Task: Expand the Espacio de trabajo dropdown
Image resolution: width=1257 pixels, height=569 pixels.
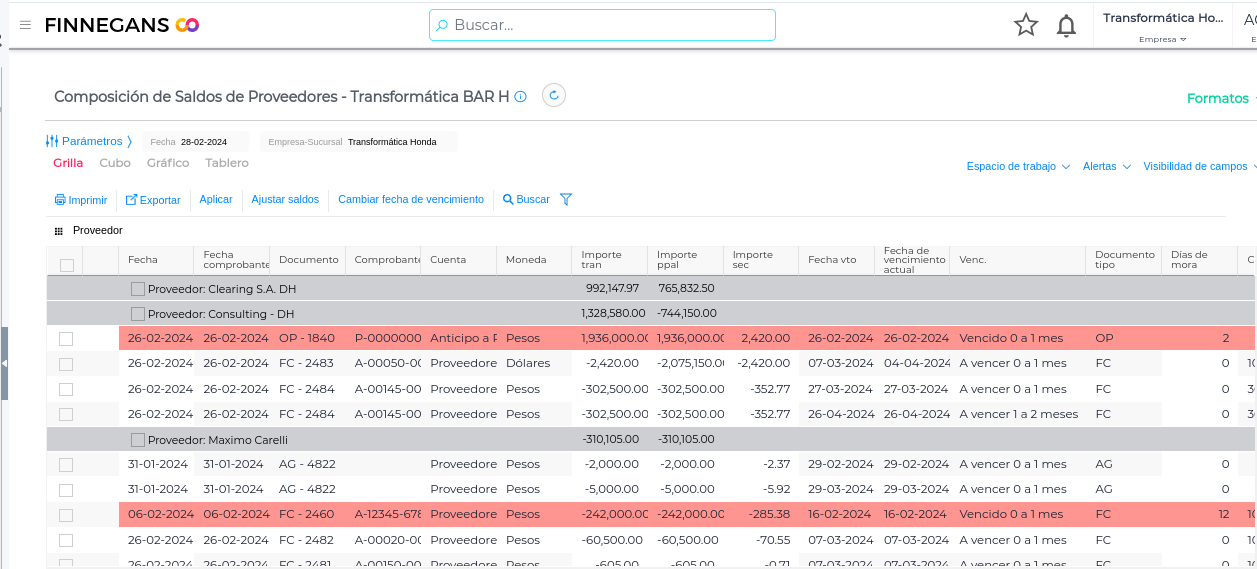Action: [1018, 167]
